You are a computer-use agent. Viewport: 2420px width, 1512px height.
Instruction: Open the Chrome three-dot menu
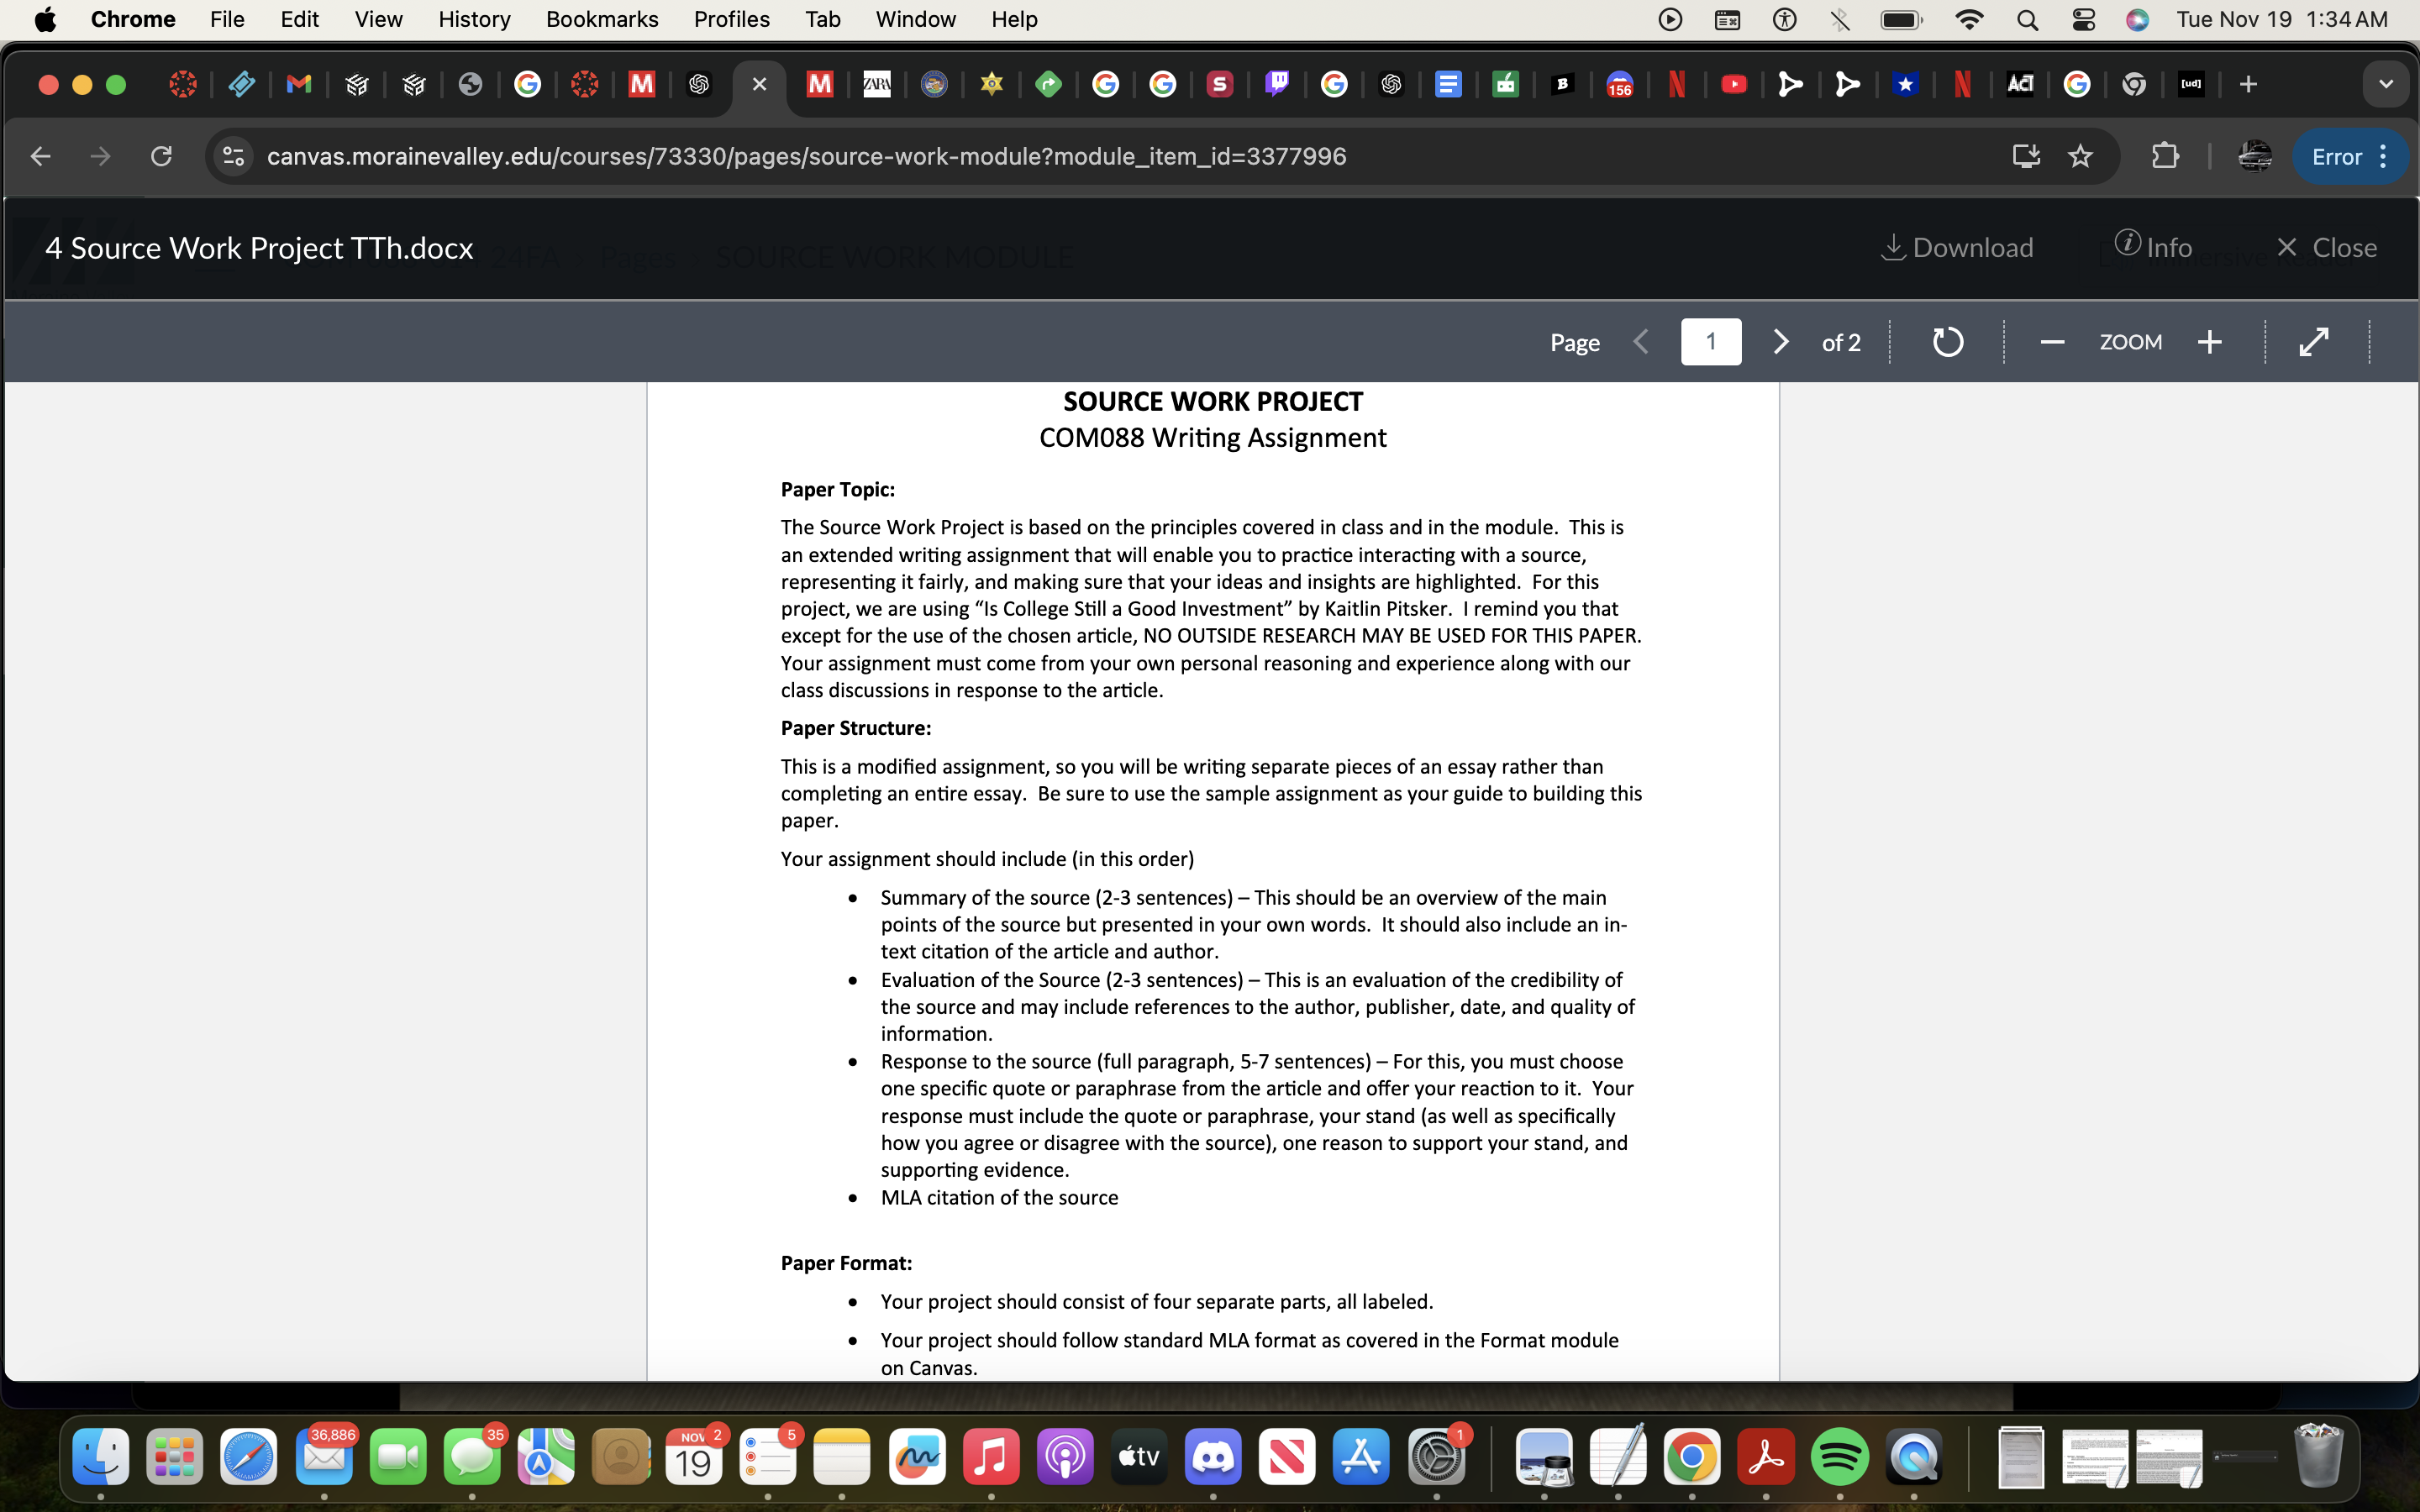[x=2383, y=156]
